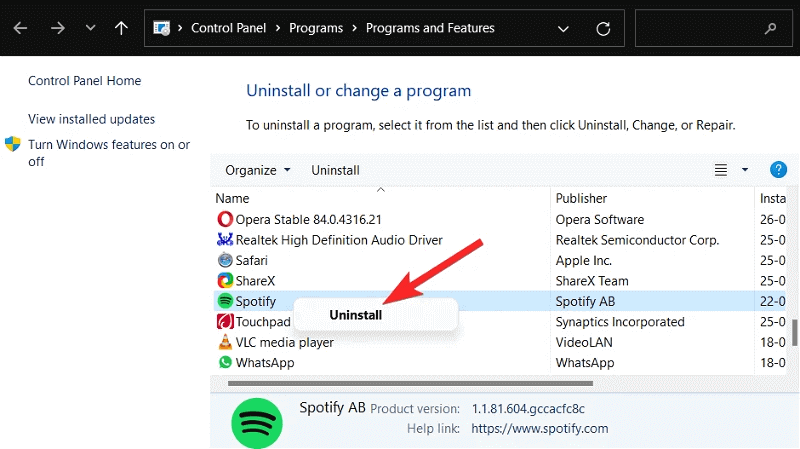
Task: Change view with the list view icon
Action: pyautogui.click(x=721, y=170)
